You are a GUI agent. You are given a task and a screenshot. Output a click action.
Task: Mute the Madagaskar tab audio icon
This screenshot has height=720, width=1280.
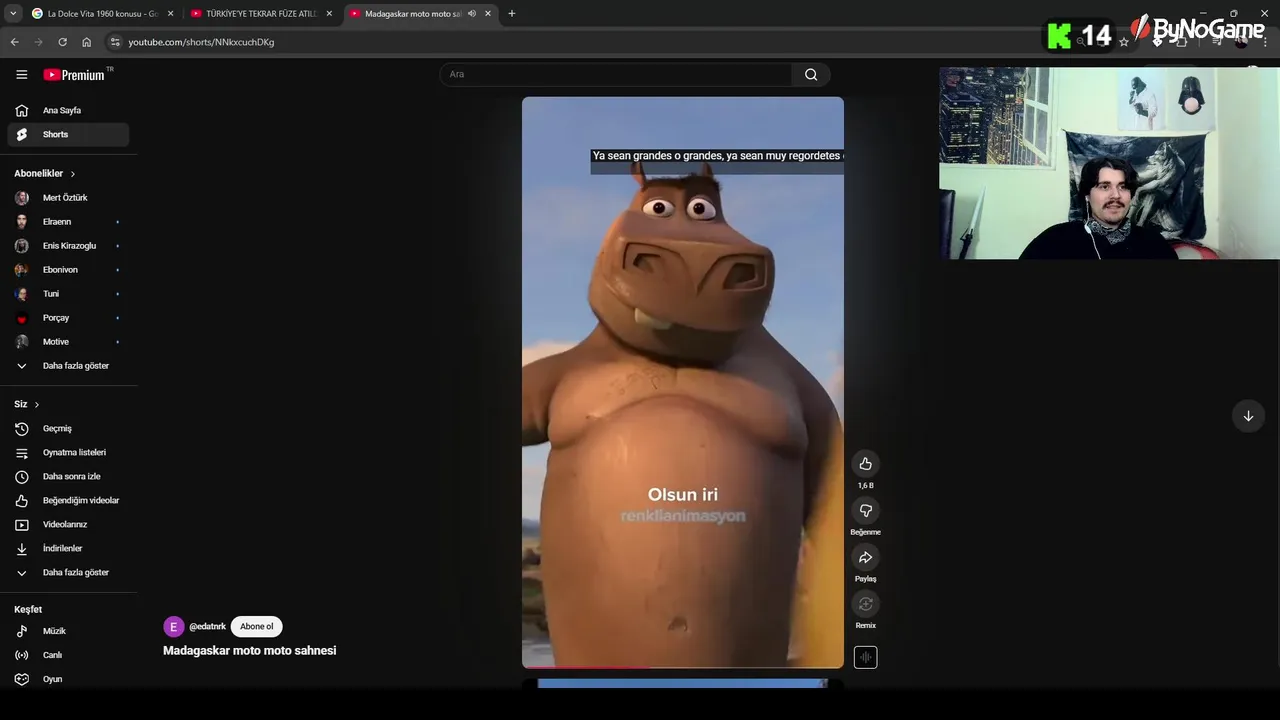click(472, 14)
